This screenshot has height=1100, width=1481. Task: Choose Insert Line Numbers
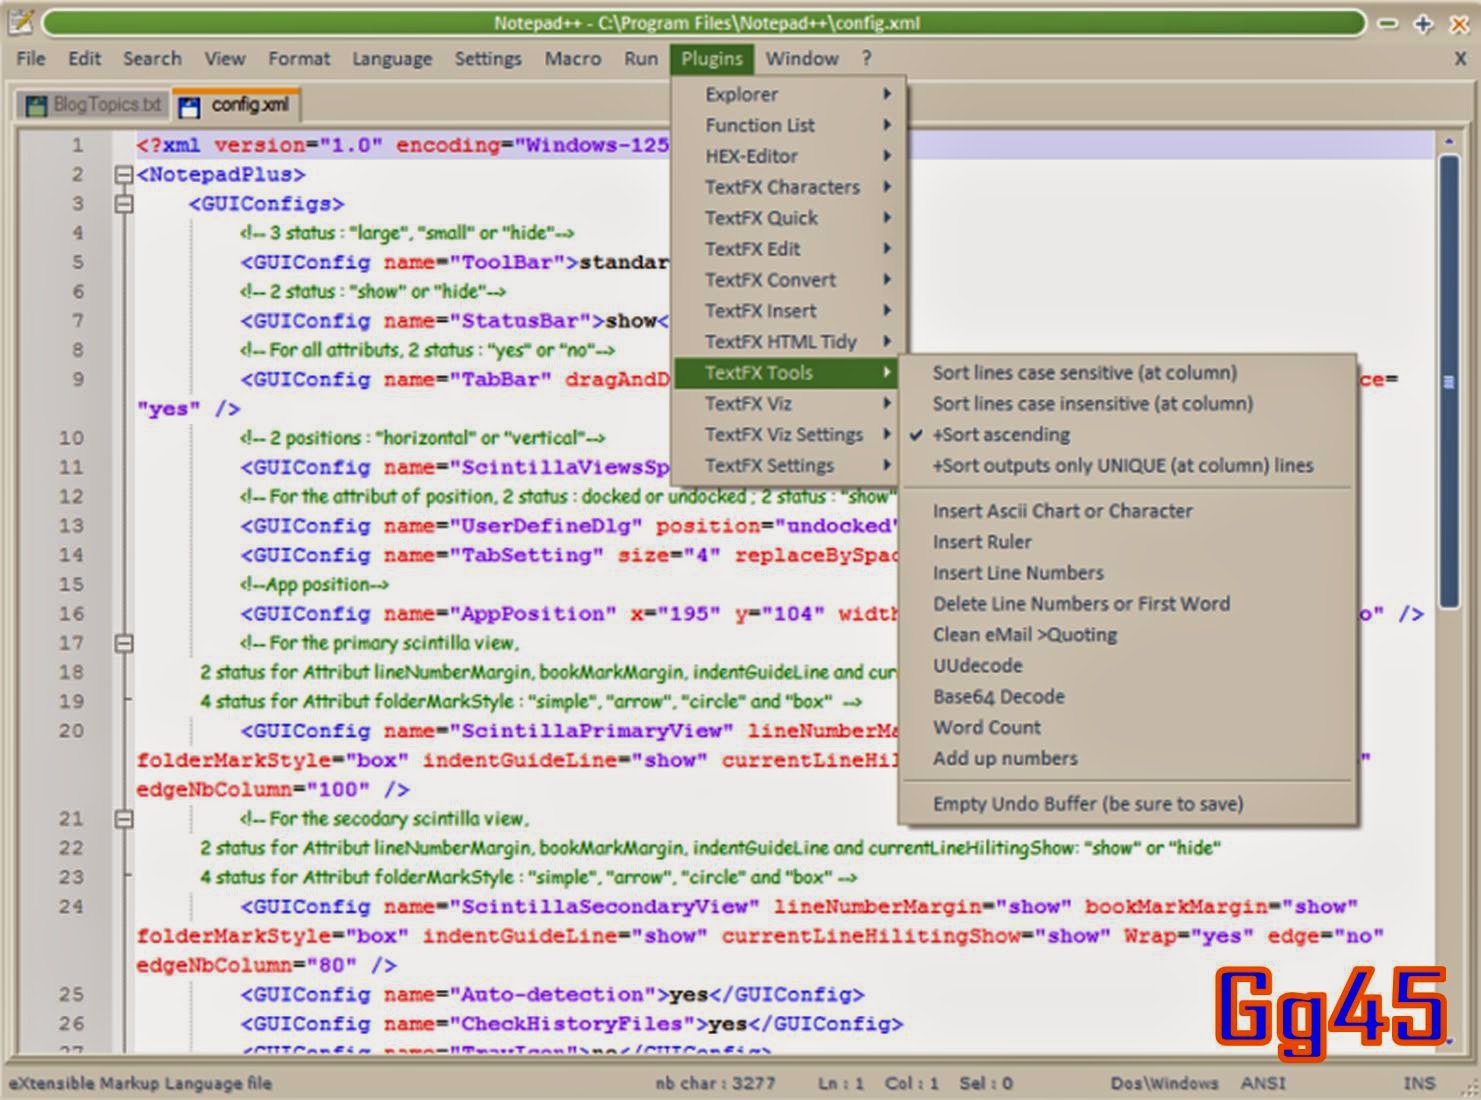tap(1128, 573)
